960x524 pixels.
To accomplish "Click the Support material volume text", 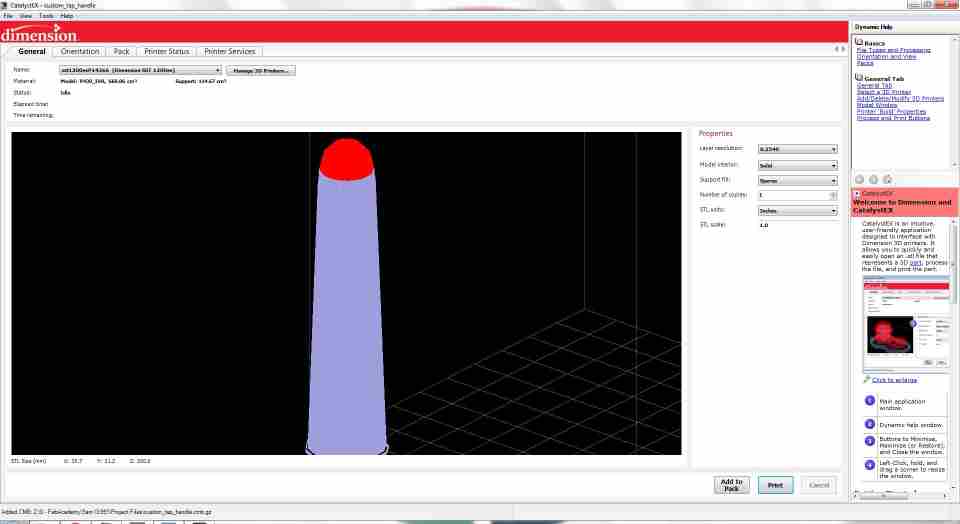I will coord(201,81).
